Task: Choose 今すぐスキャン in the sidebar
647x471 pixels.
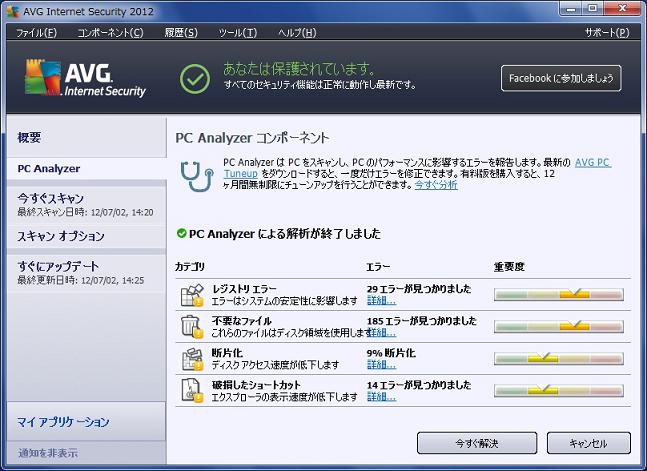Action: (87, 204)
